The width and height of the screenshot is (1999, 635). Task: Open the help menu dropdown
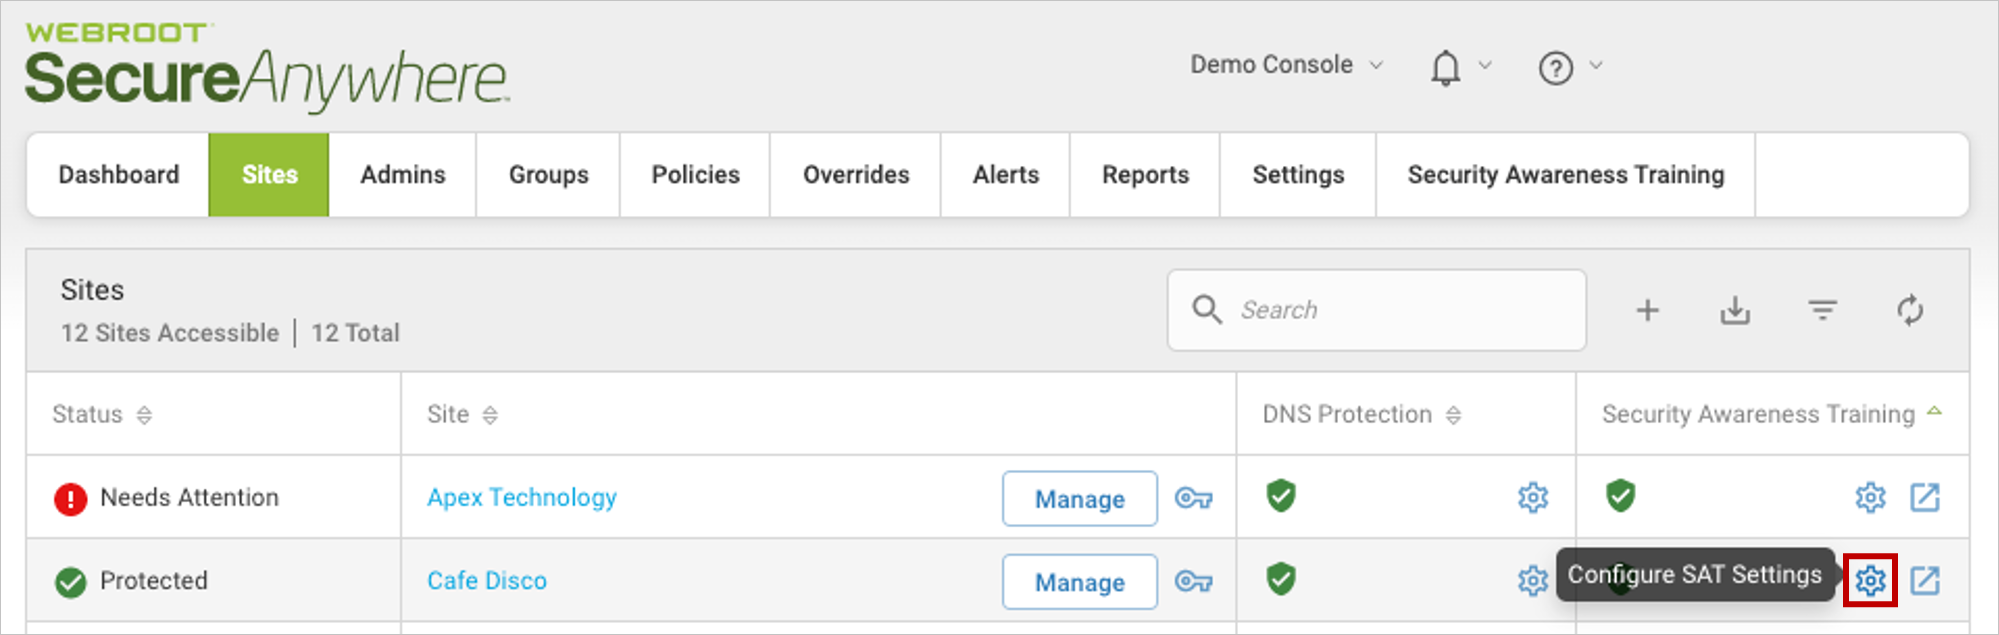[x=1569, y=67]
